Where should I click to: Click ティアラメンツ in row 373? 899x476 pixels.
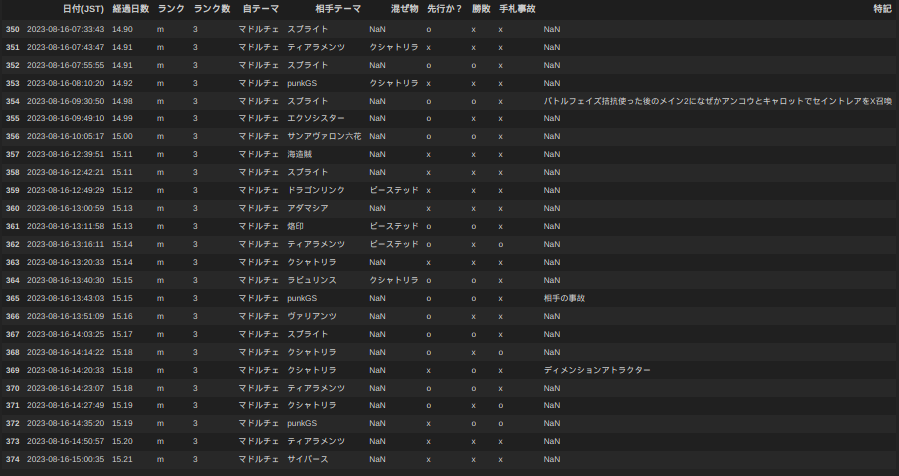[316, 442]
